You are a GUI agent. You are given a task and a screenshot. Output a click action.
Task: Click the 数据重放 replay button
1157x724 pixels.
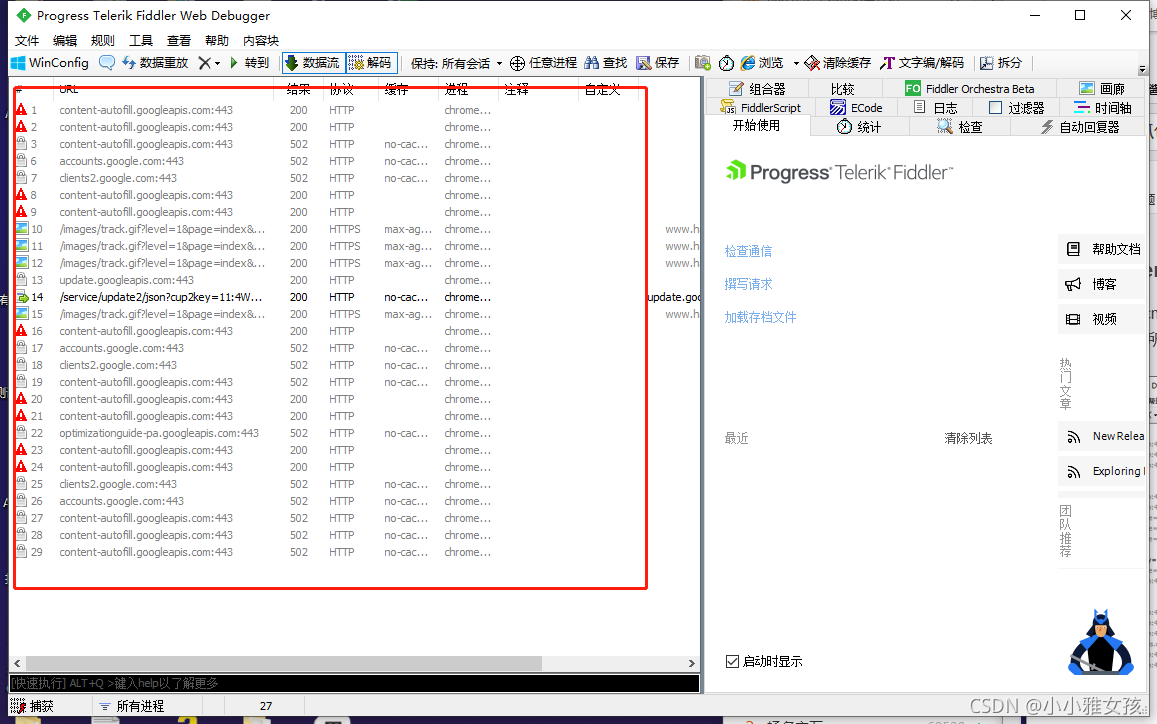(156, 63)
